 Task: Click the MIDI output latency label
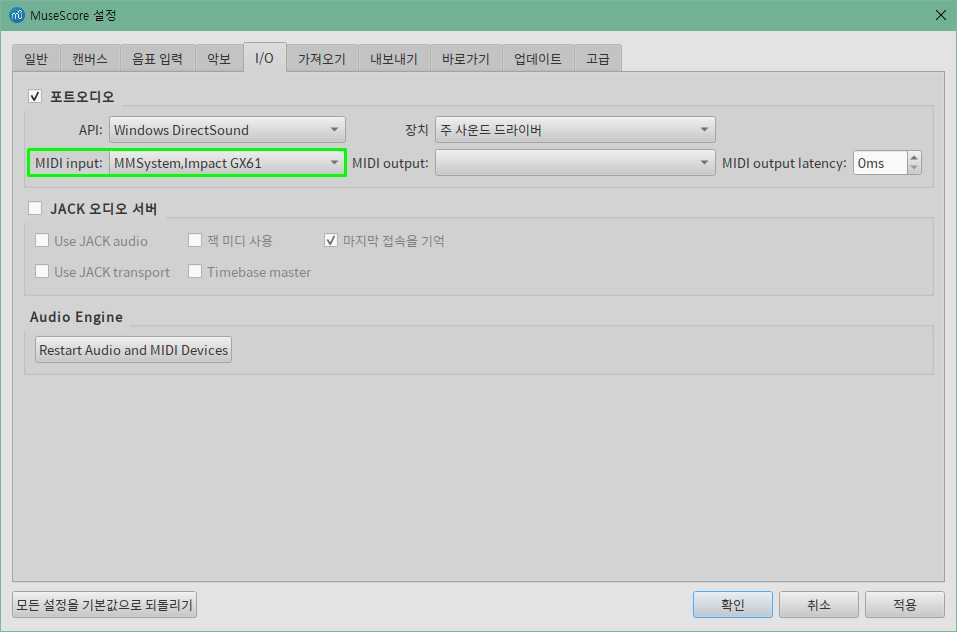pos(784,163)
